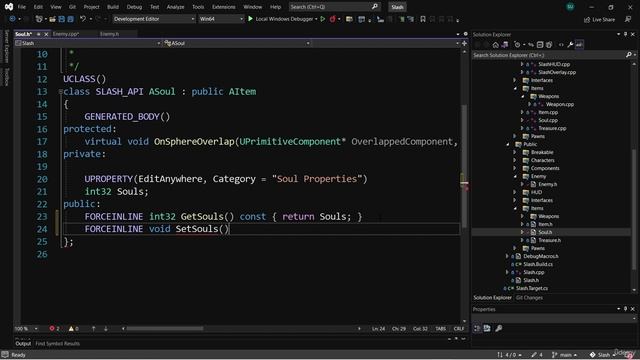Expand the Components folder

coord(515,168)
